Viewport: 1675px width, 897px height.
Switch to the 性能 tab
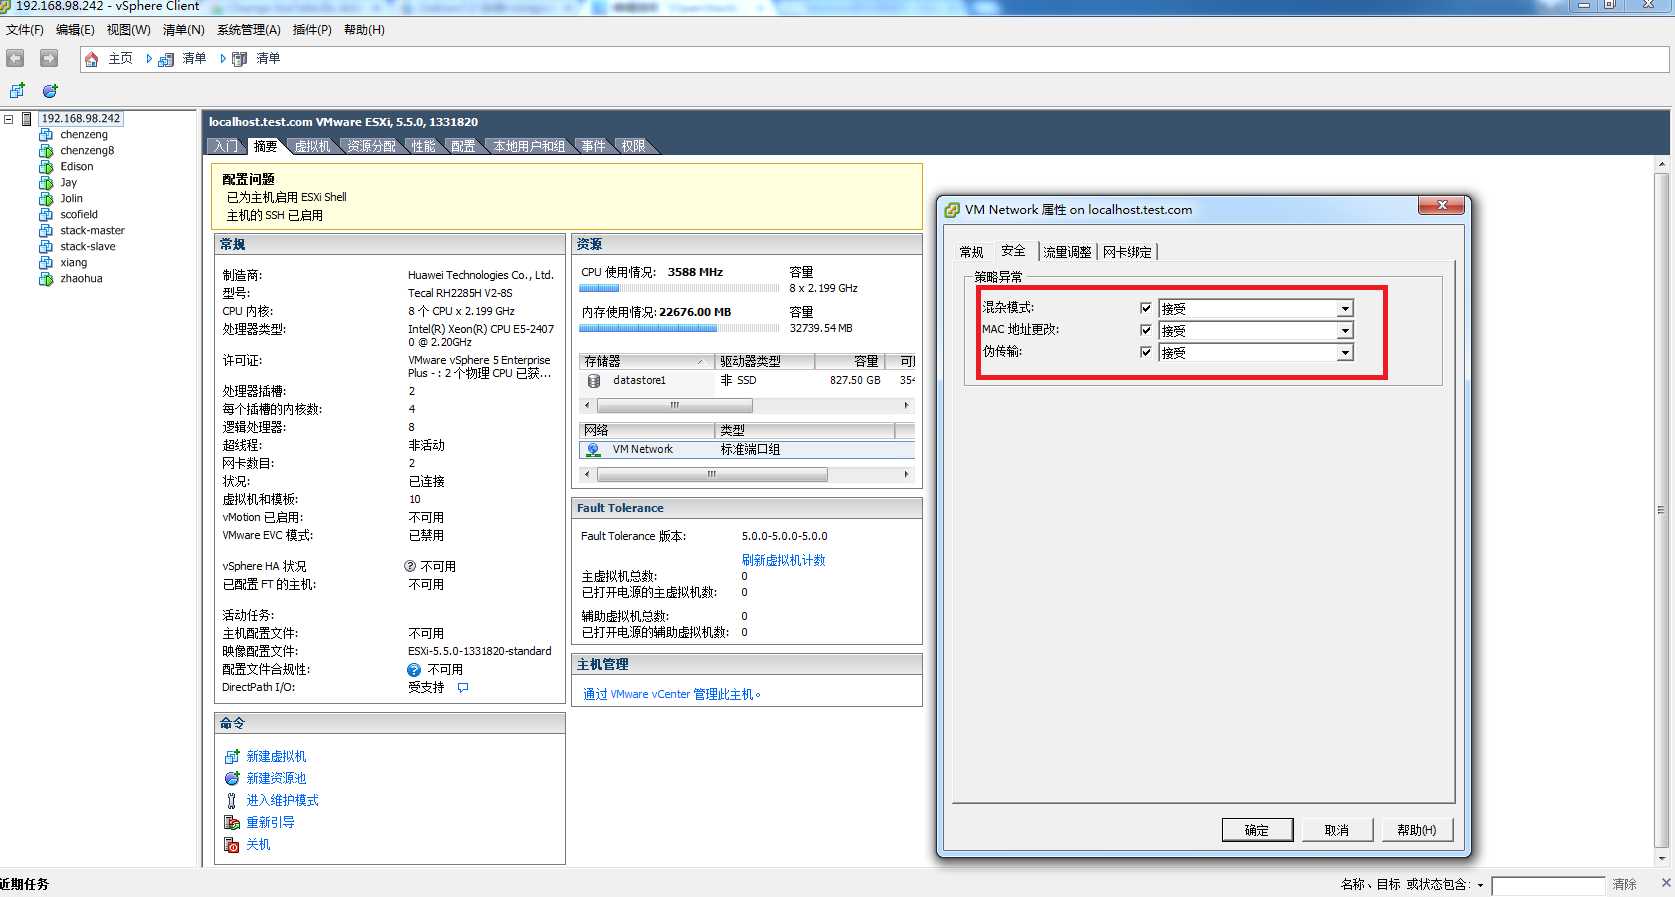pos(424,147)
